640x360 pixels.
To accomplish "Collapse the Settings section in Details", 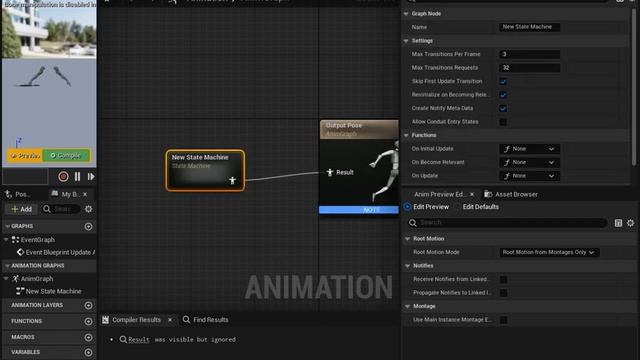I will click(406, 41).
